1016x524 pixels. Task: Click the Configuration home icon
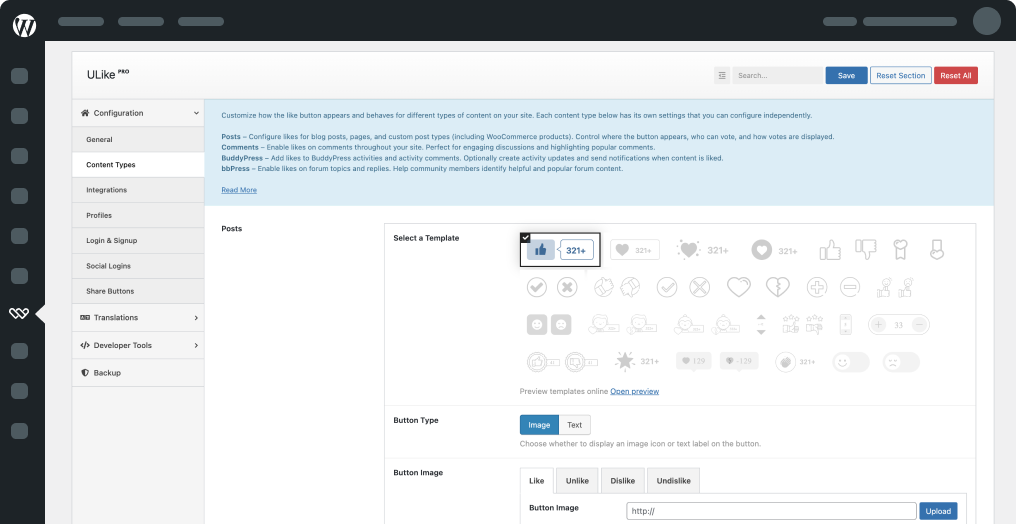coord(84,113)
